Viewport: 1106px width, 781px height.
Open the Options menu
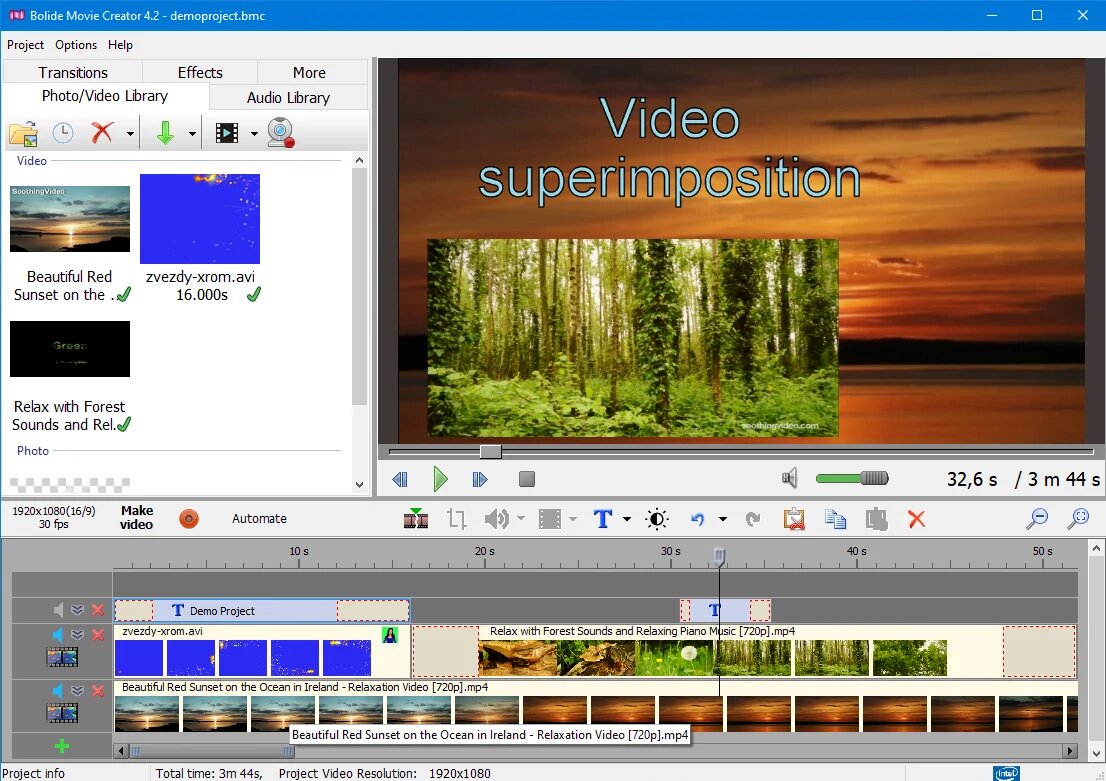[76, 45]
